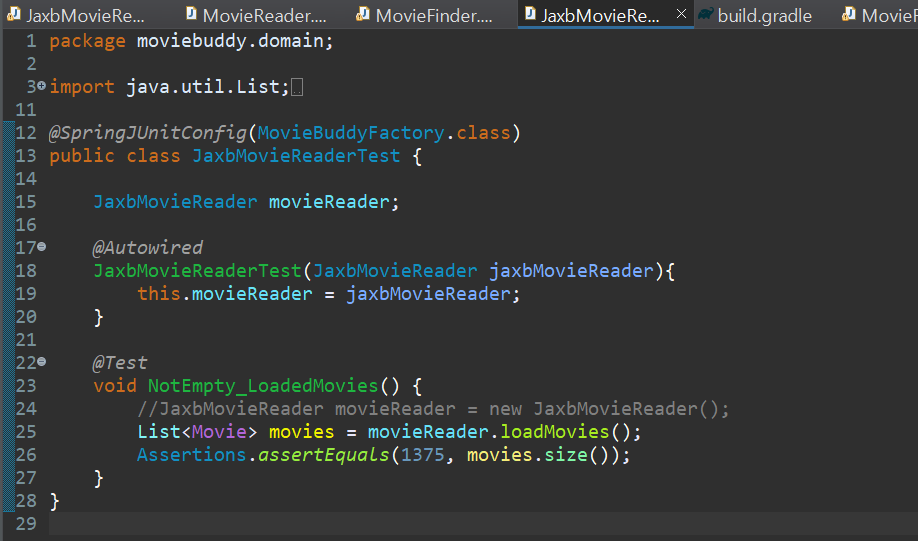Click the loadMovies method call
The height and width of the screenshot is (541, 918).
[x=555, y=432]
